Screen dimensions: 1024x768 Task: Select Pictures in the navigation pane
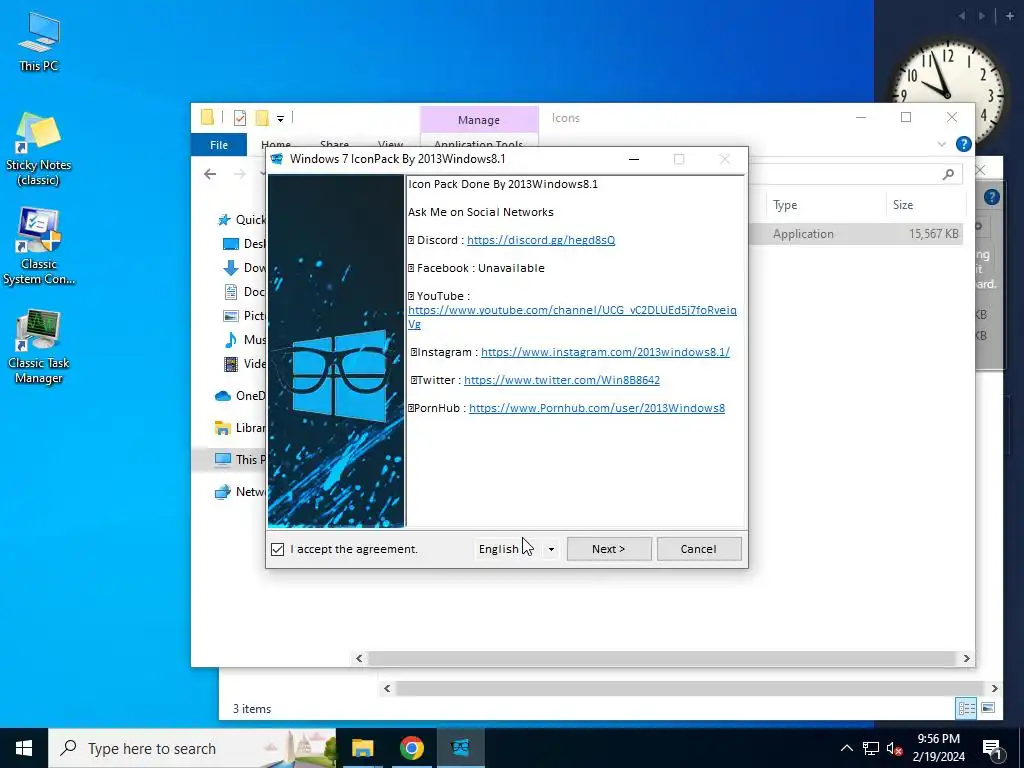[244, 316]
